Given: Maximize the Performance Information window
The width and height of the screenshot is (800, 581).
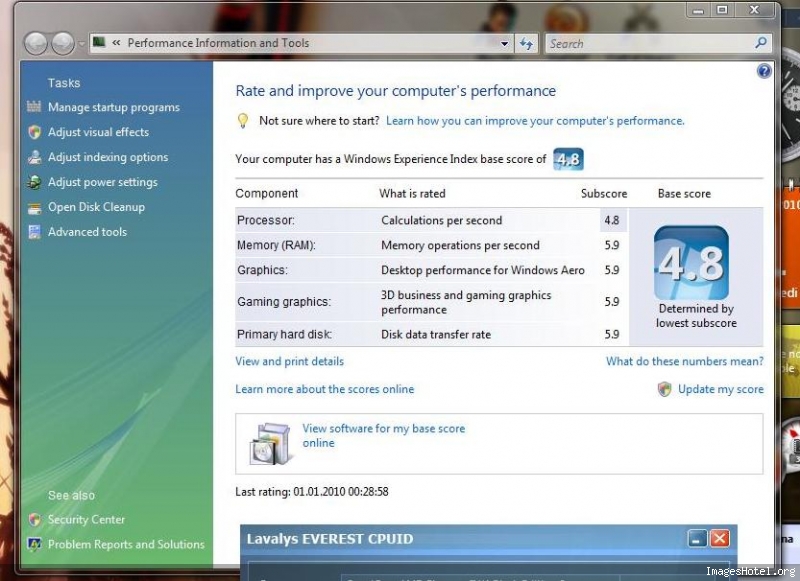Looking at the screenshot, I should 722,10.
